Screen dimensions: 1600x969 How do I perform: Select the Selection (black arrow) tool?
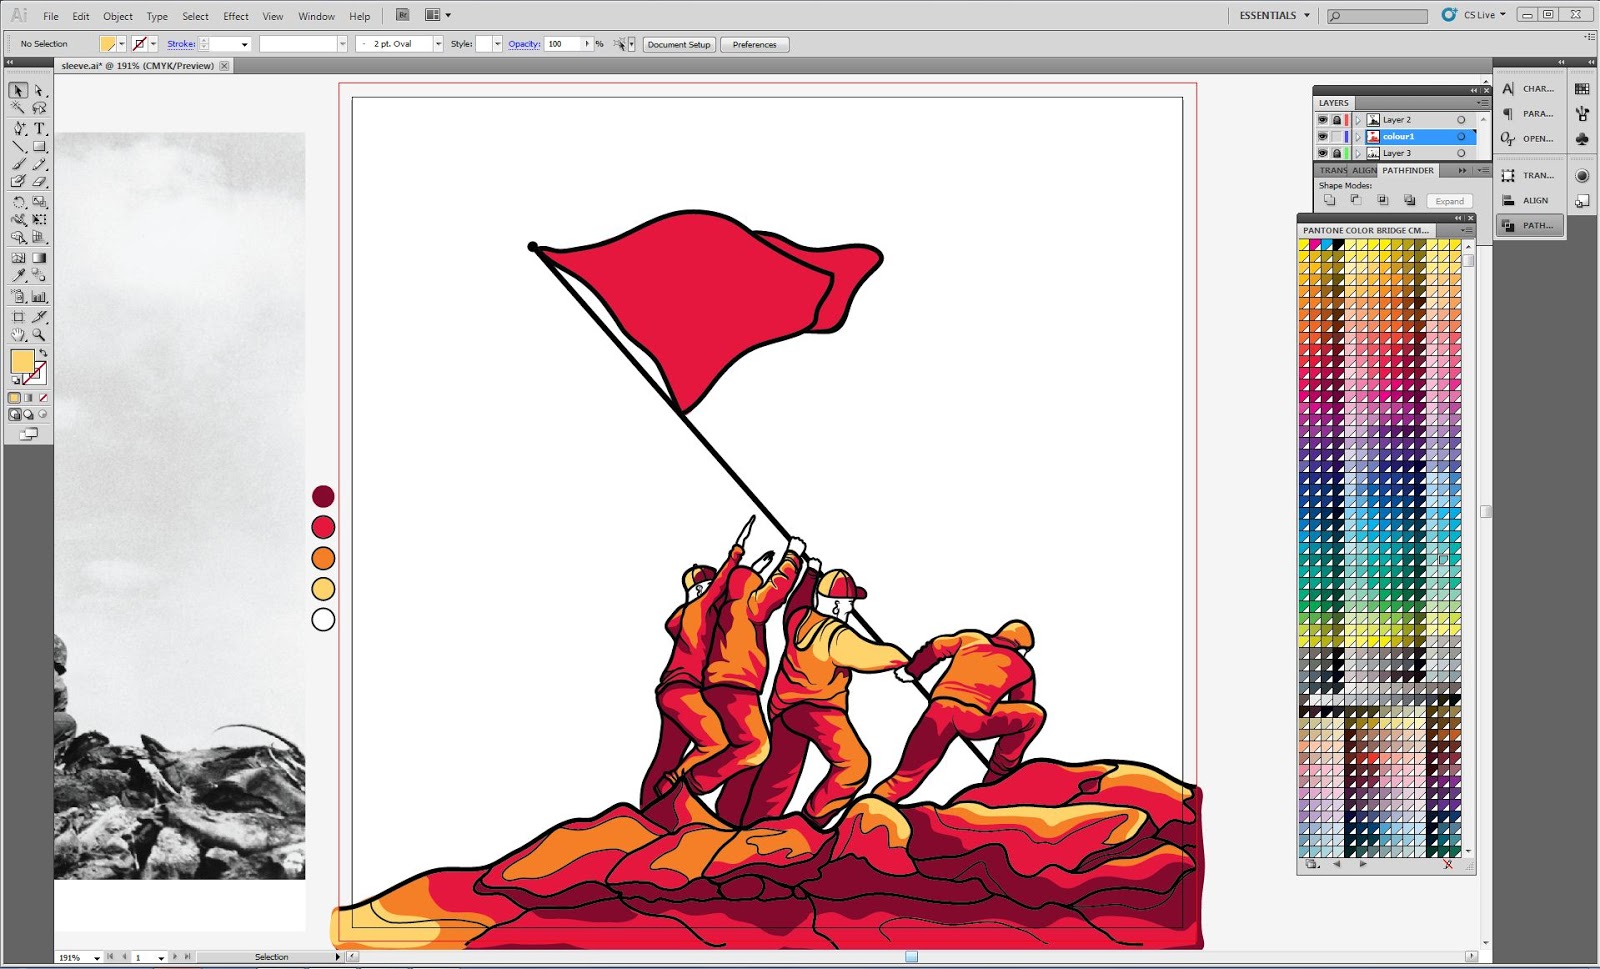18,90
